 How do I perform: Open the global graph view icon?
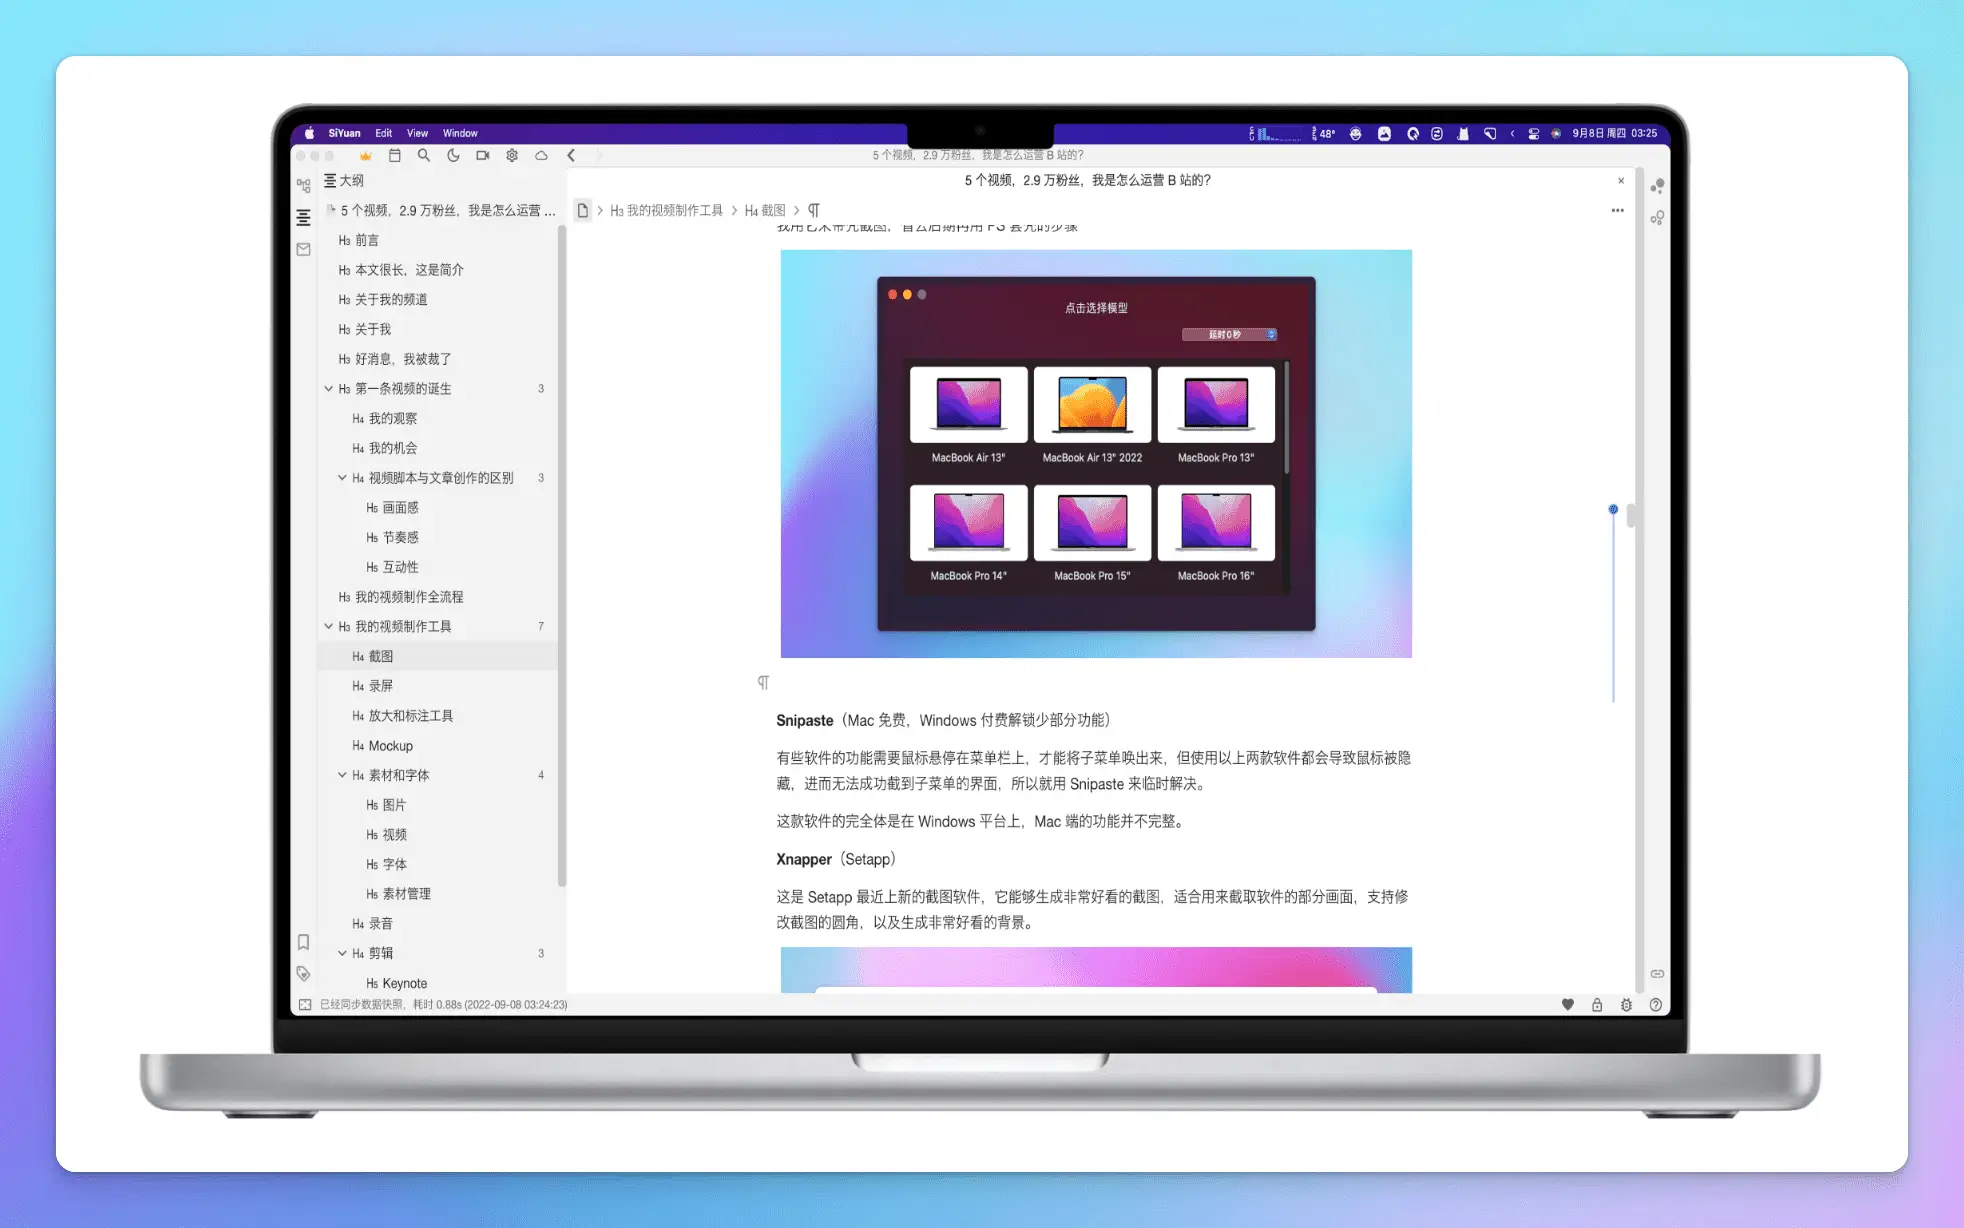tap(1657, 186)
